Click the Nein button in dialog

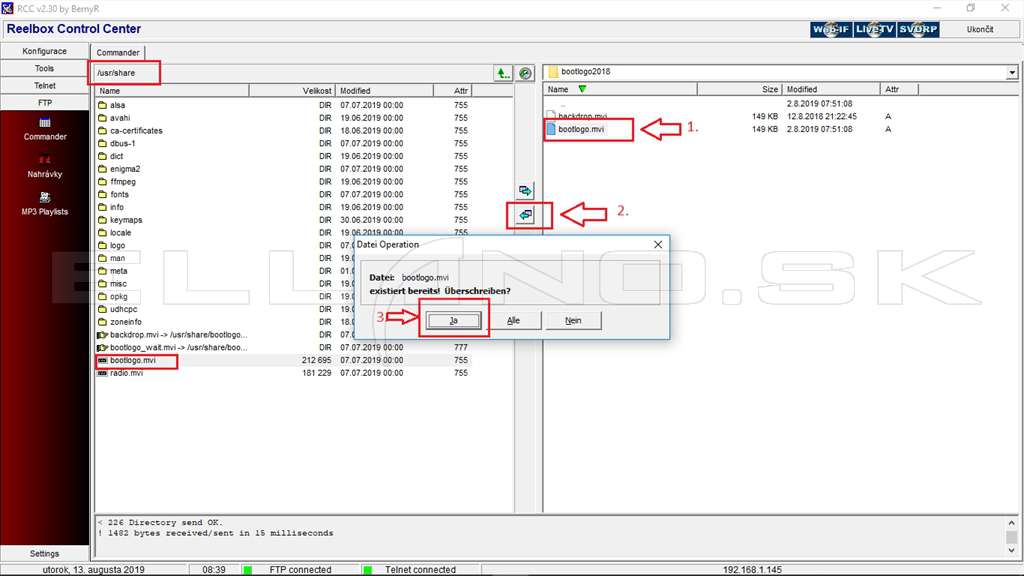[573, 321]
